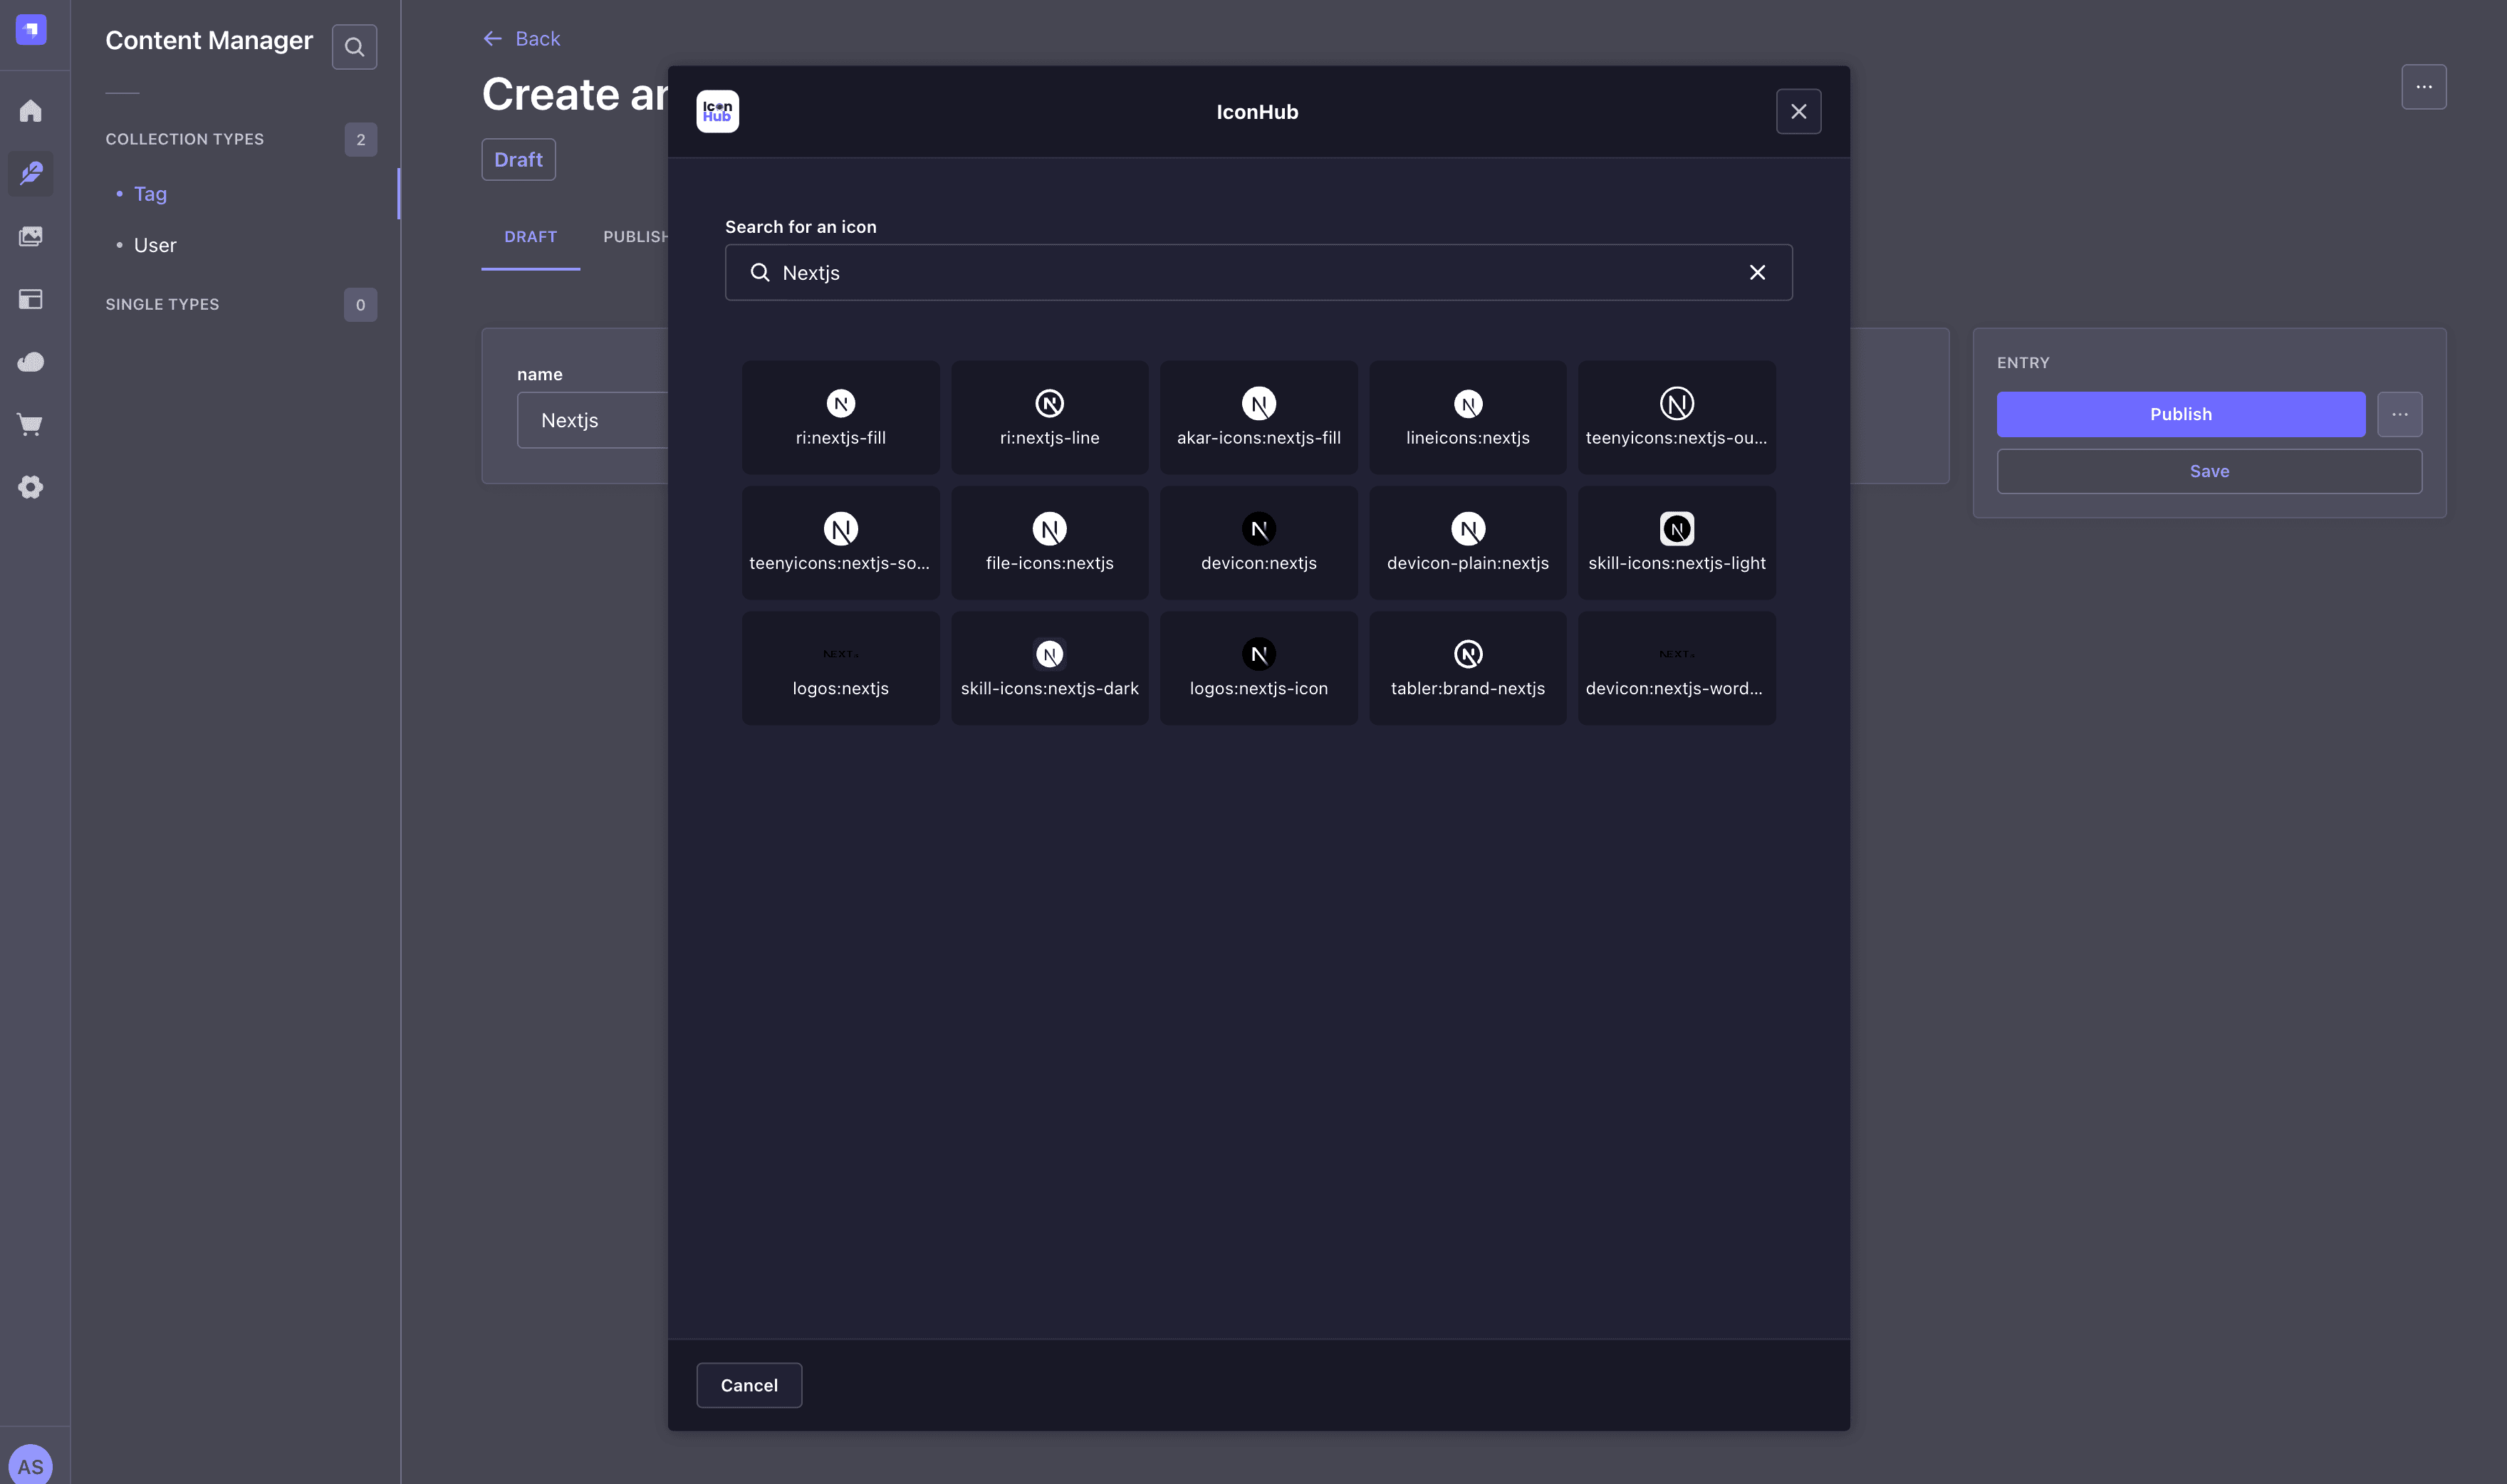Click the Draft status badge
Viewport: 2507px width, 1484px height.
(x=518, y=159)
